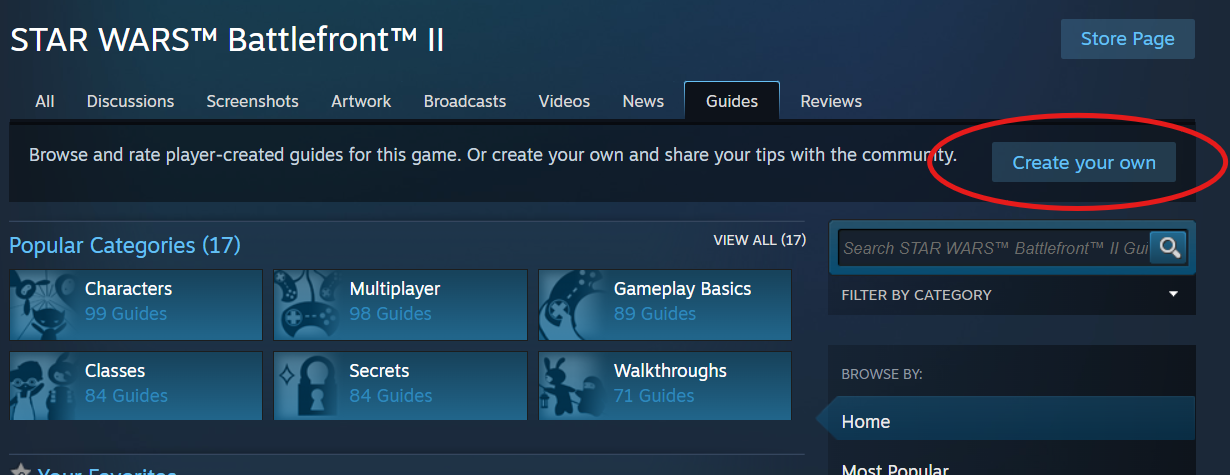
Task: Open the Characters category icon
Action: (x=43, y=304)
